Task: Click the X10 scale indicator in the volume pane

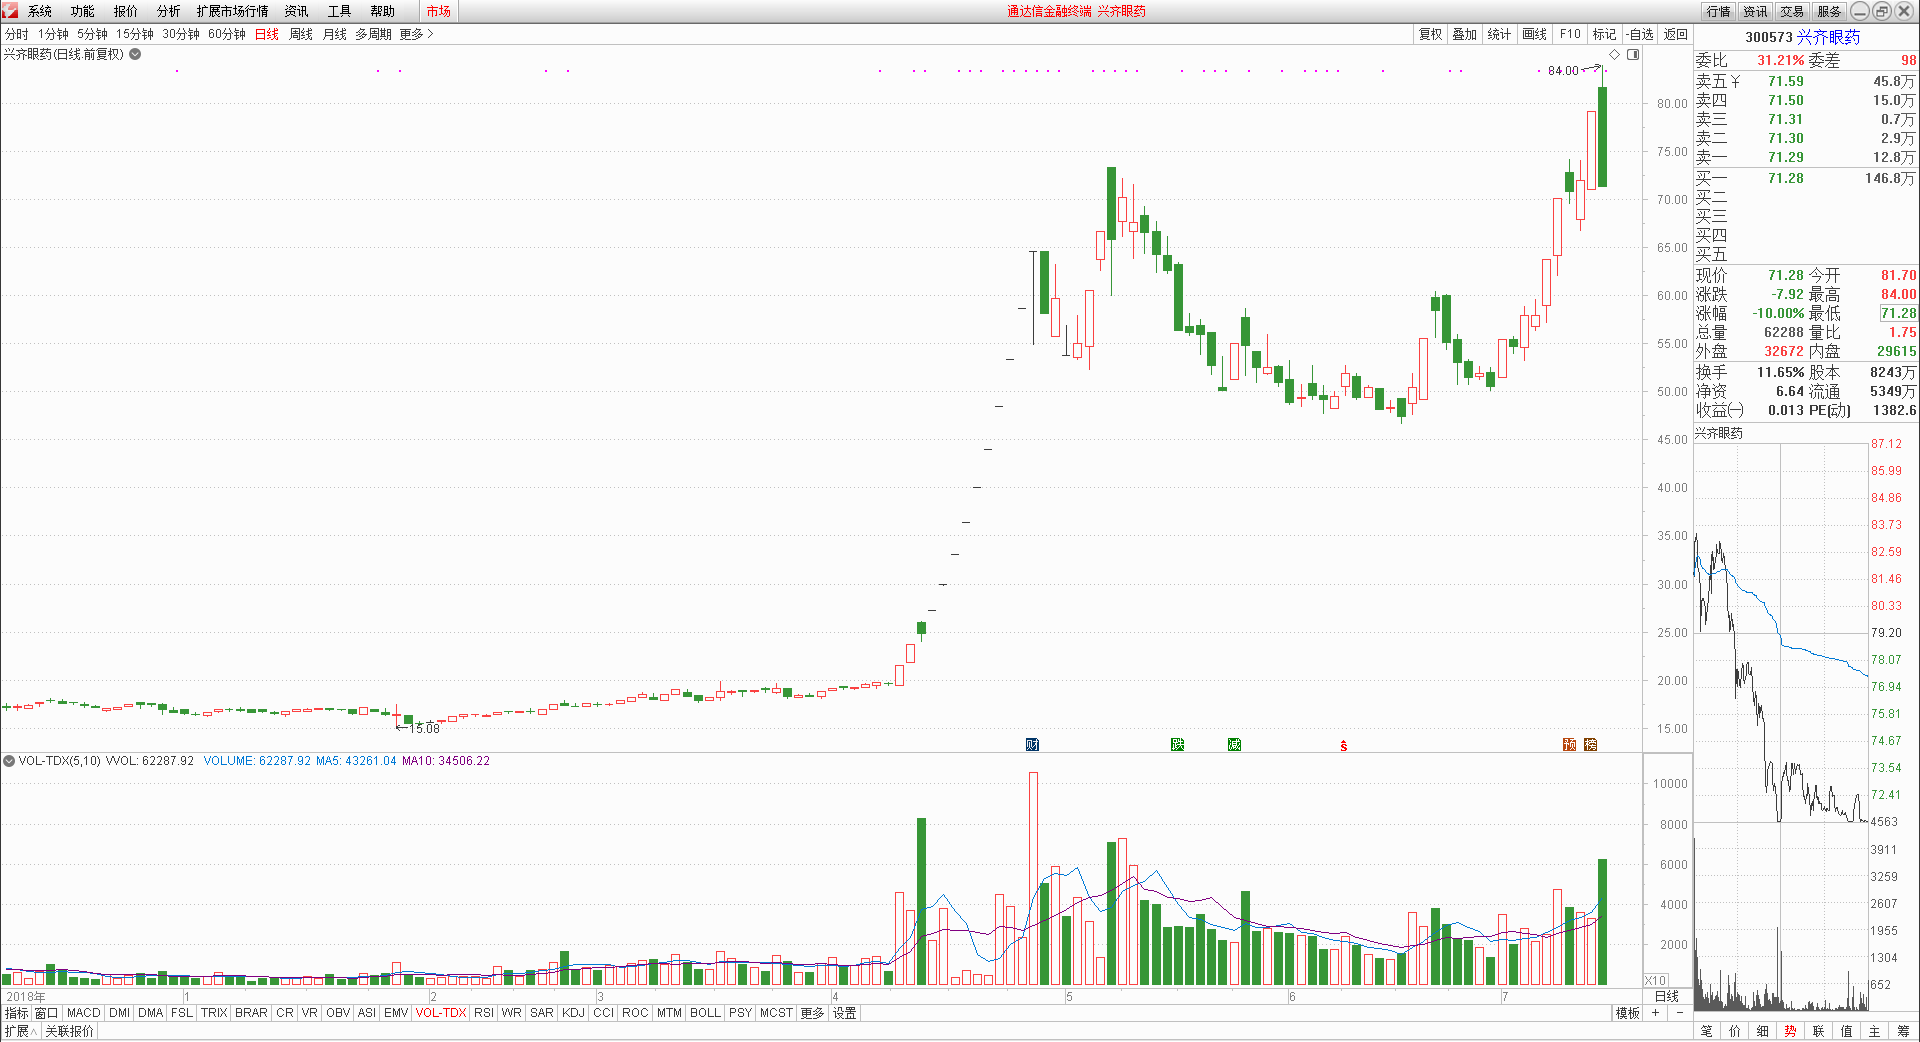Action: pyautogui.click(x=1655, y=981)
